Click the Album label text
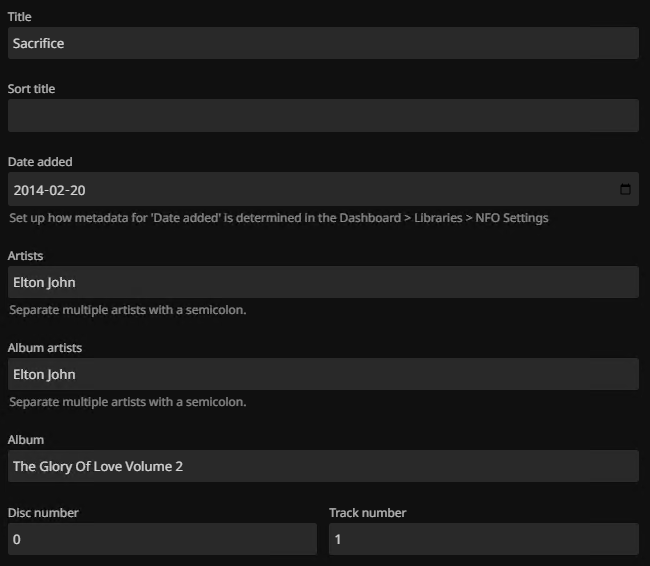Image resolution: width=650 pixels, height=566 pixels. point(26,440)
